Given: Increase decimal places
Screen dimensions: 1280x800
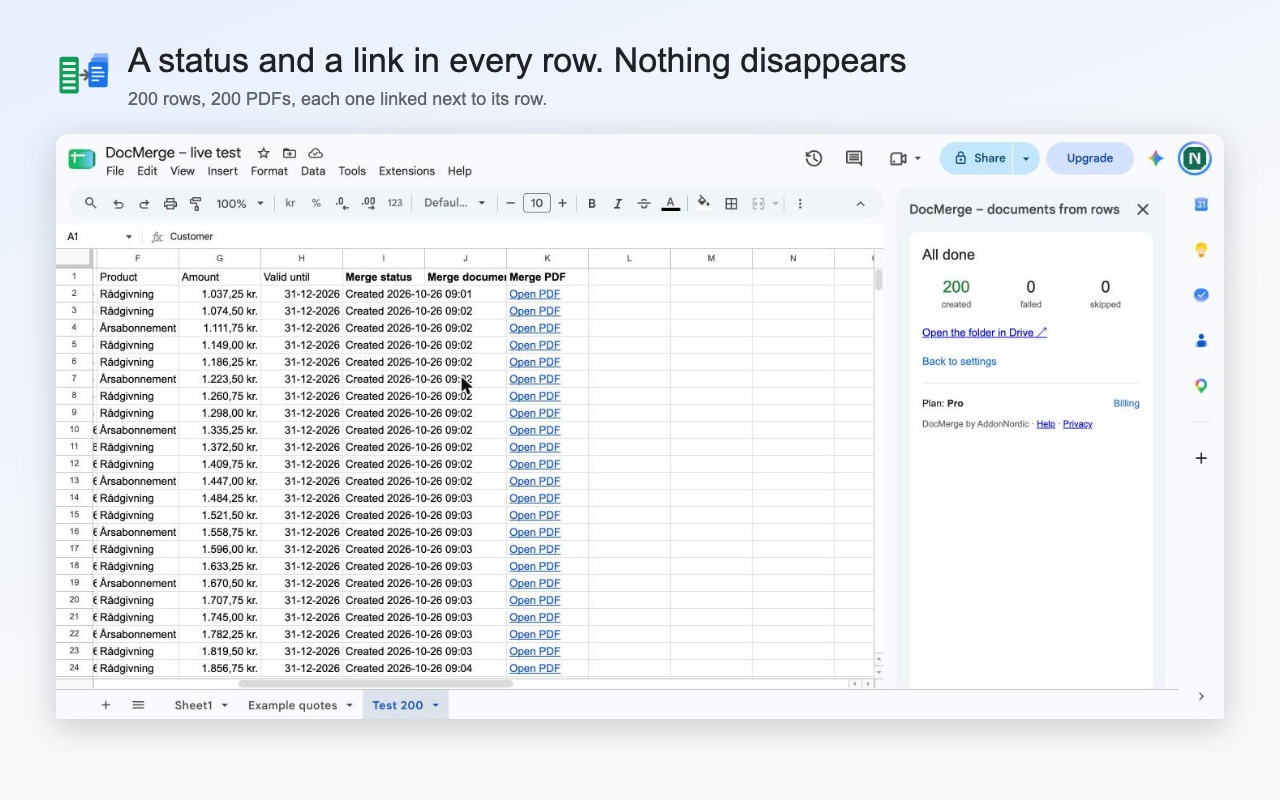Looking at the screenshot, I should pos(368,203).
